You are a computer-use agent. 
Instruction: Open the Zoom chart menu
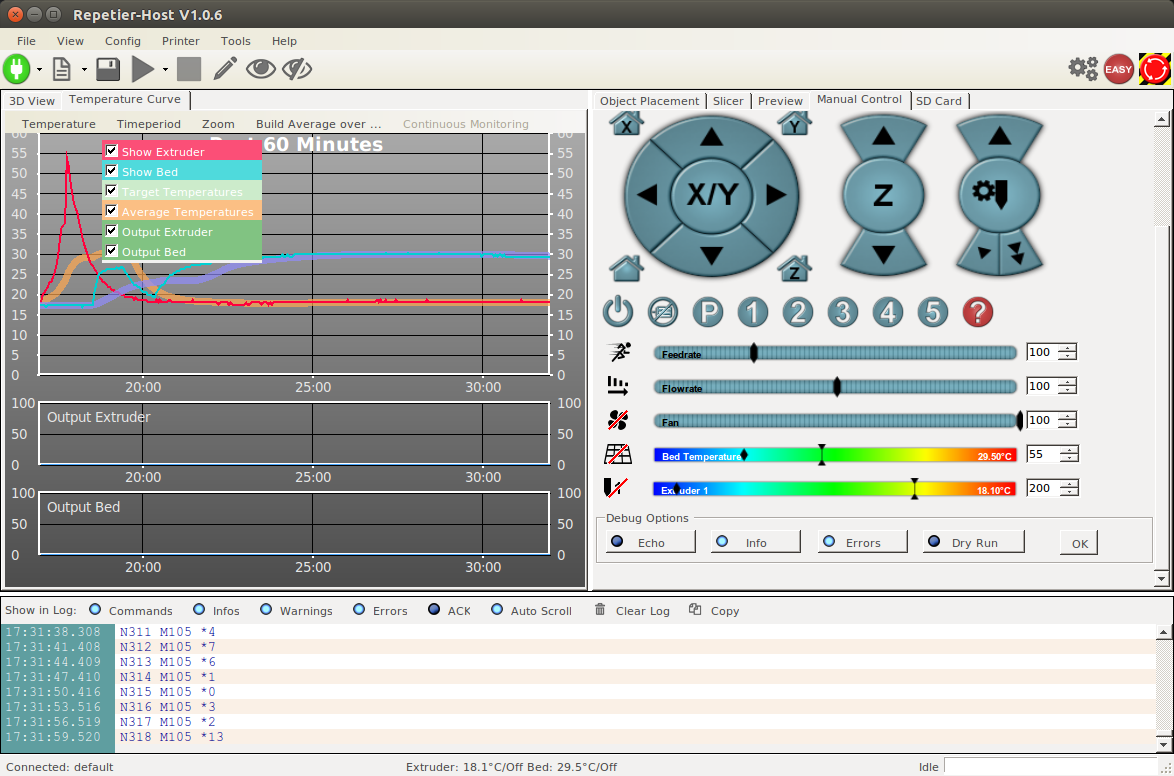[x=218, y=124]
